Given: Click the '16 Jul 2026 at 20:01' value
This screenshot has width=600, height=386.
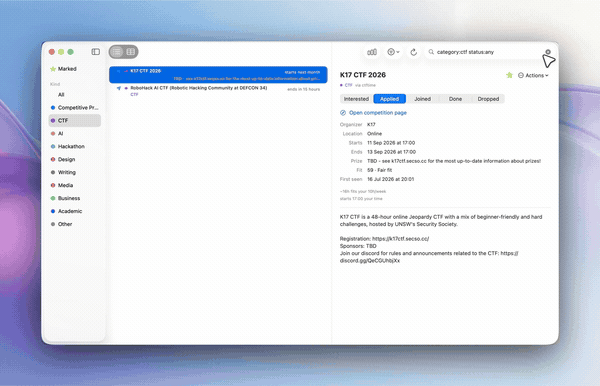Looking at the screenshot, I should pos(390,179).
